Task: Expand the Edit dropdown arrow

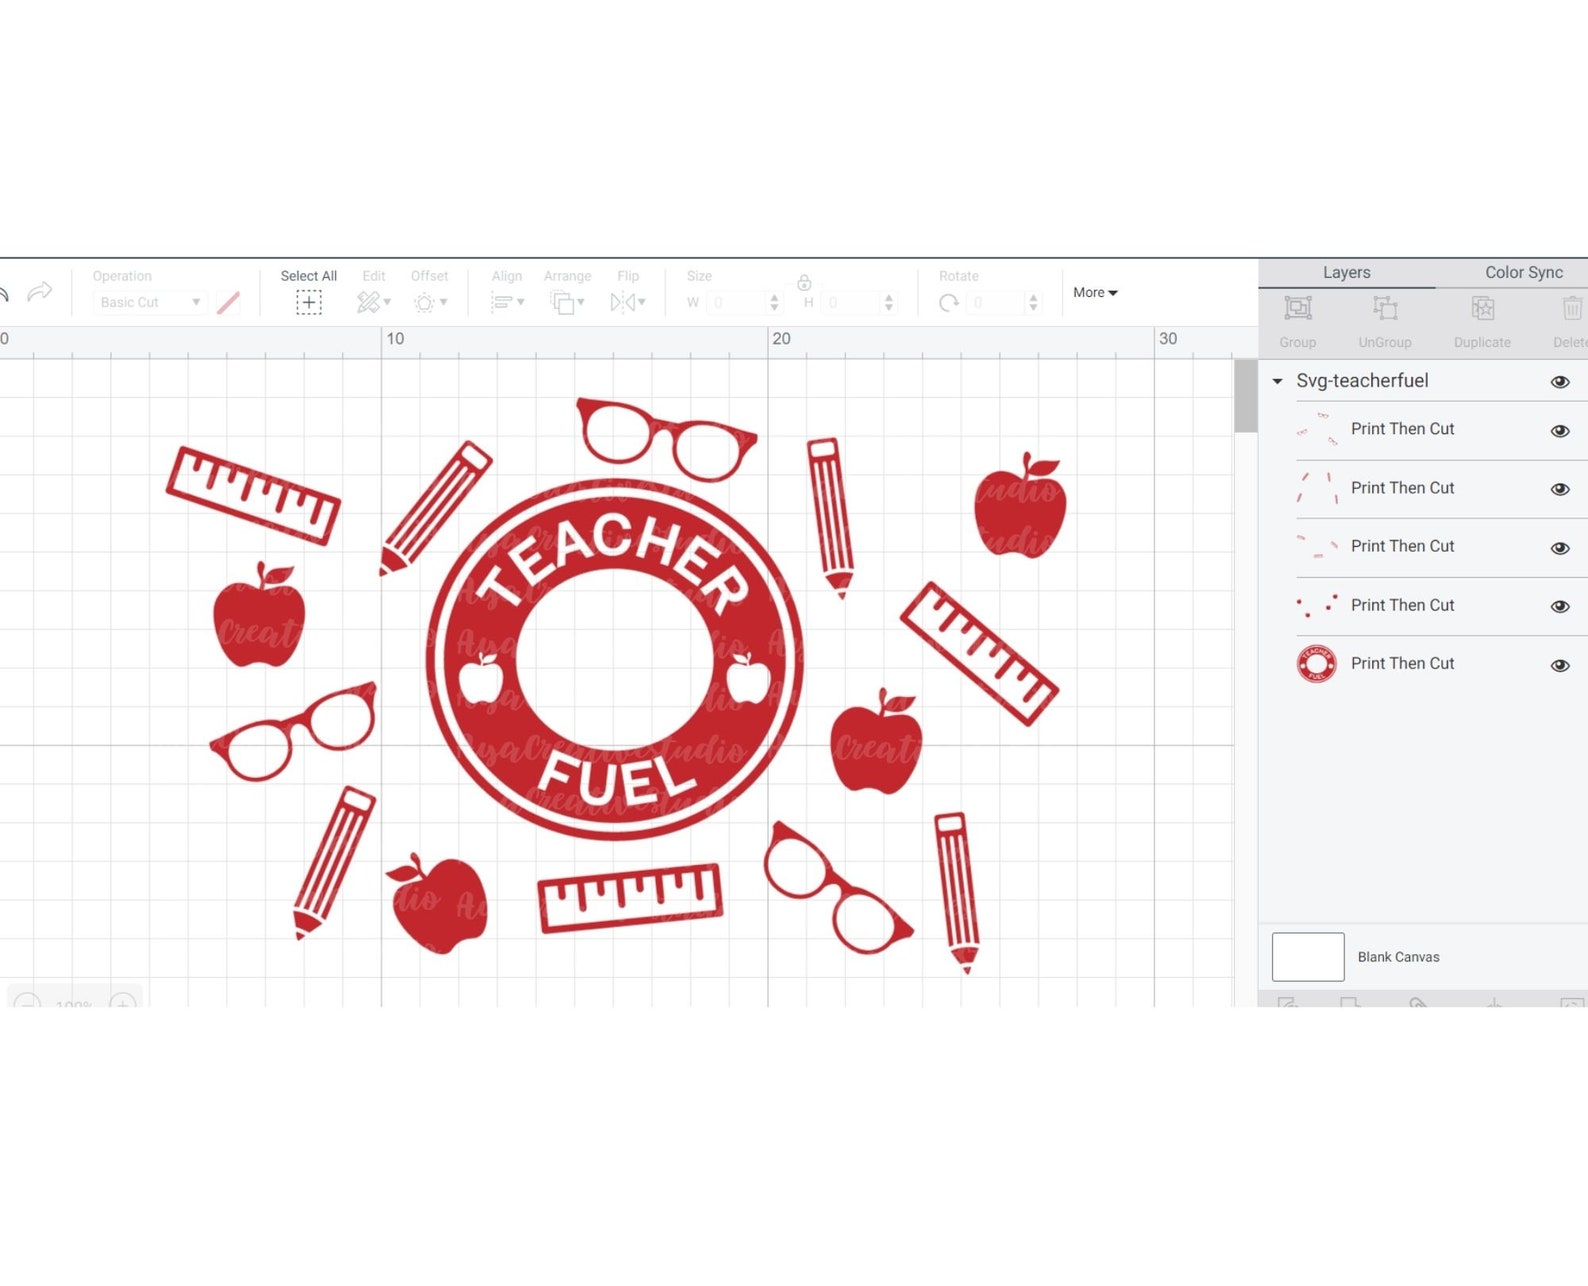Action: pyautogui.click(x=387, y=302)
